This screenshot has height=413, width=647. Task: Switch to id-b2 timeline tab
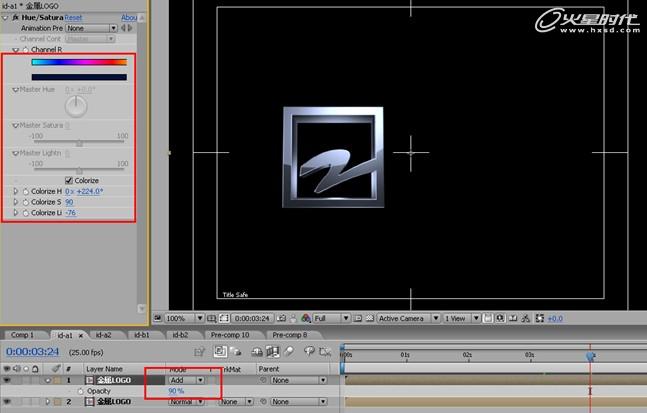(x=180, y=335)
